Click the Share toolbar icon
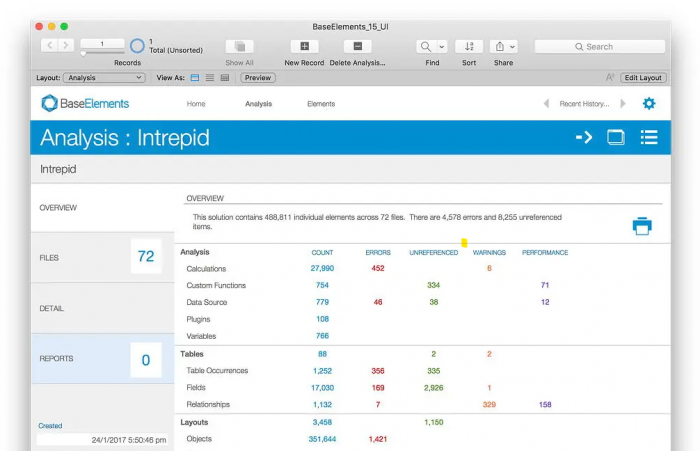Viewport: 700px width, 451px height. click(500, 46)
